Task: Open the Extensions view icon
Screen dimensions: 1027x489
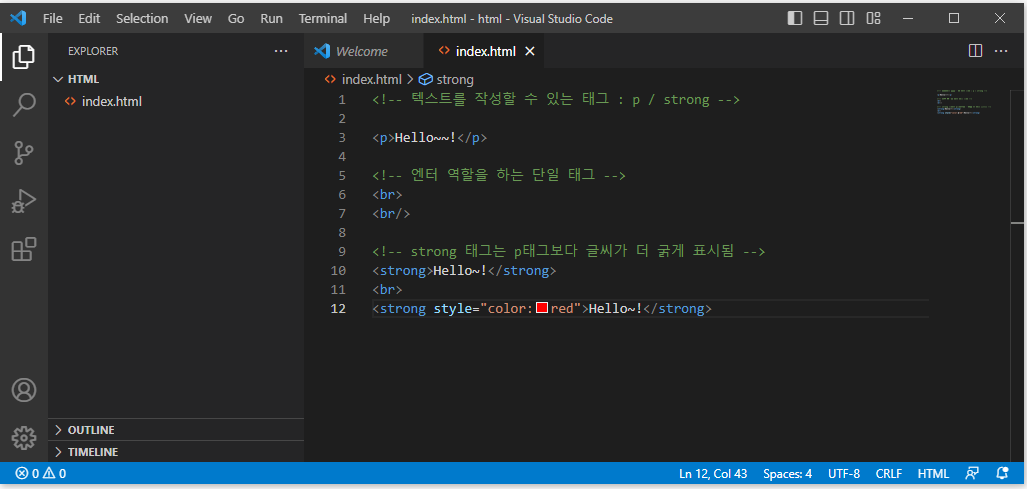Action: (x=24, y=249)
